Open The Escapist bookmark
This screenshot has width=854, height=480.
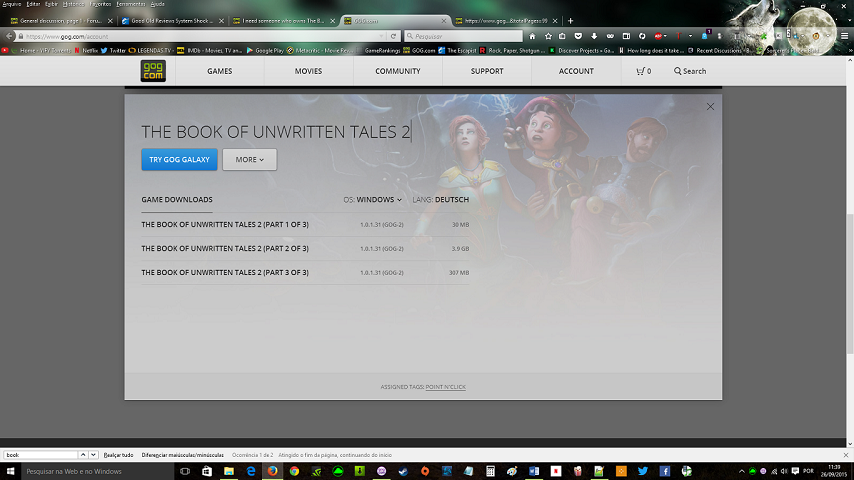(x=458, y=51)
